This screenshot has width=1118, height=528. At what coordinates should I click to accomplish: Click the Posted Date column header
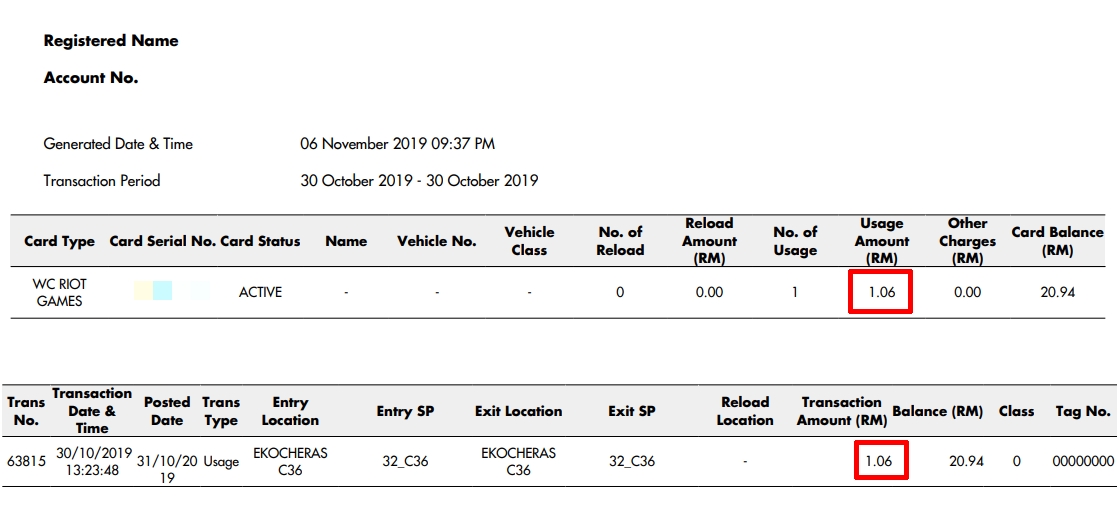click(167, 411)
